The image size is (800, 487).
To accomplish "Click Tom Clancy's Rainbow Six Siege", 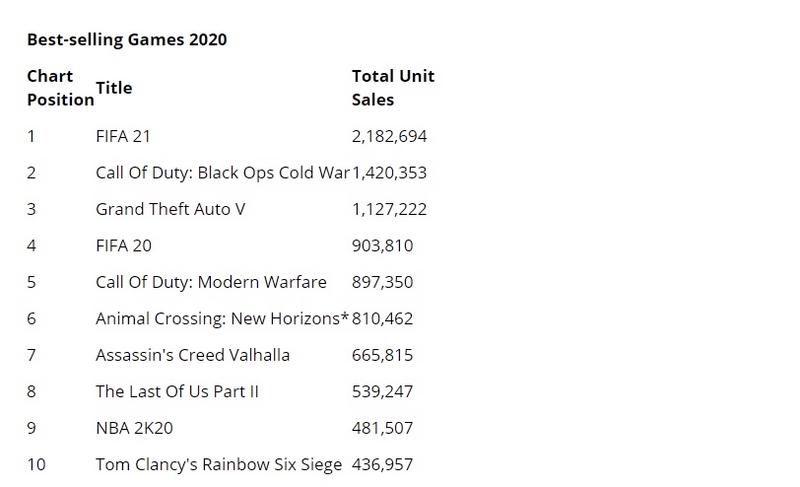I will [x=219, y=465].
